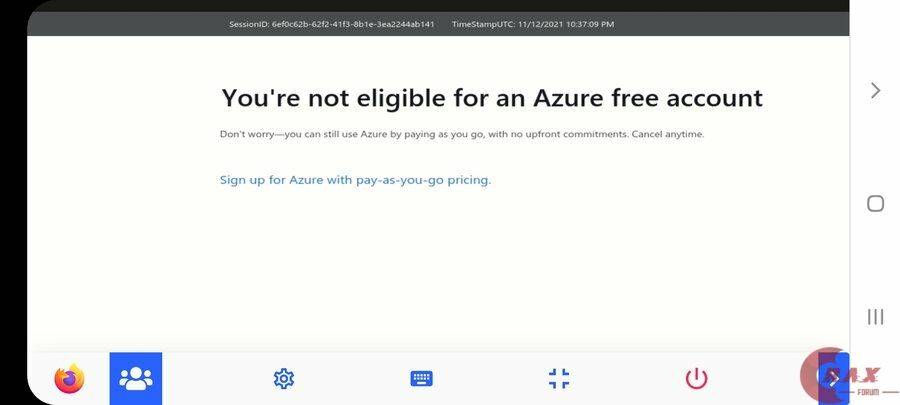
Task: Tap the Android back chevron
Action: point(875,90)
